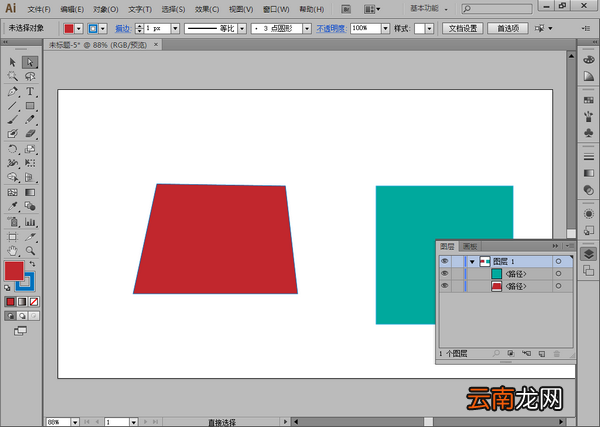The width and height of the screenshot is (600, 427).
Task: Select the Type tool
Action: 30,91
